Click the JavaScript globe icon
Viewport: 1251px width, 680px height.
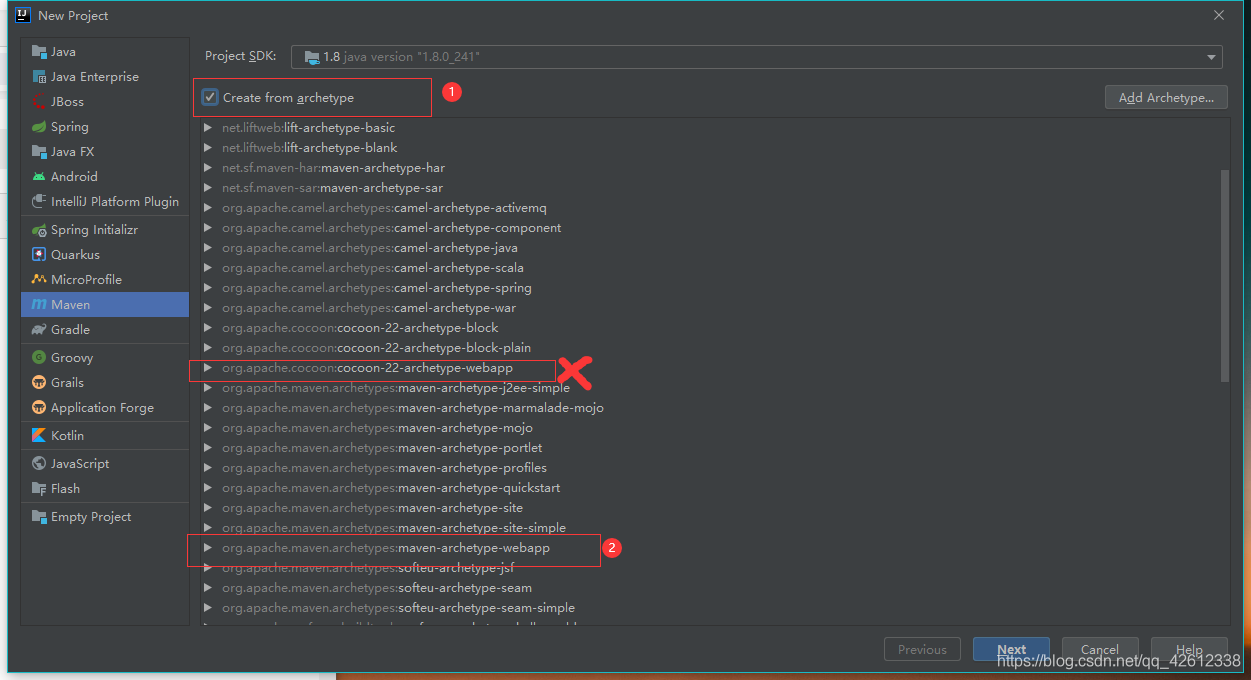39,464
